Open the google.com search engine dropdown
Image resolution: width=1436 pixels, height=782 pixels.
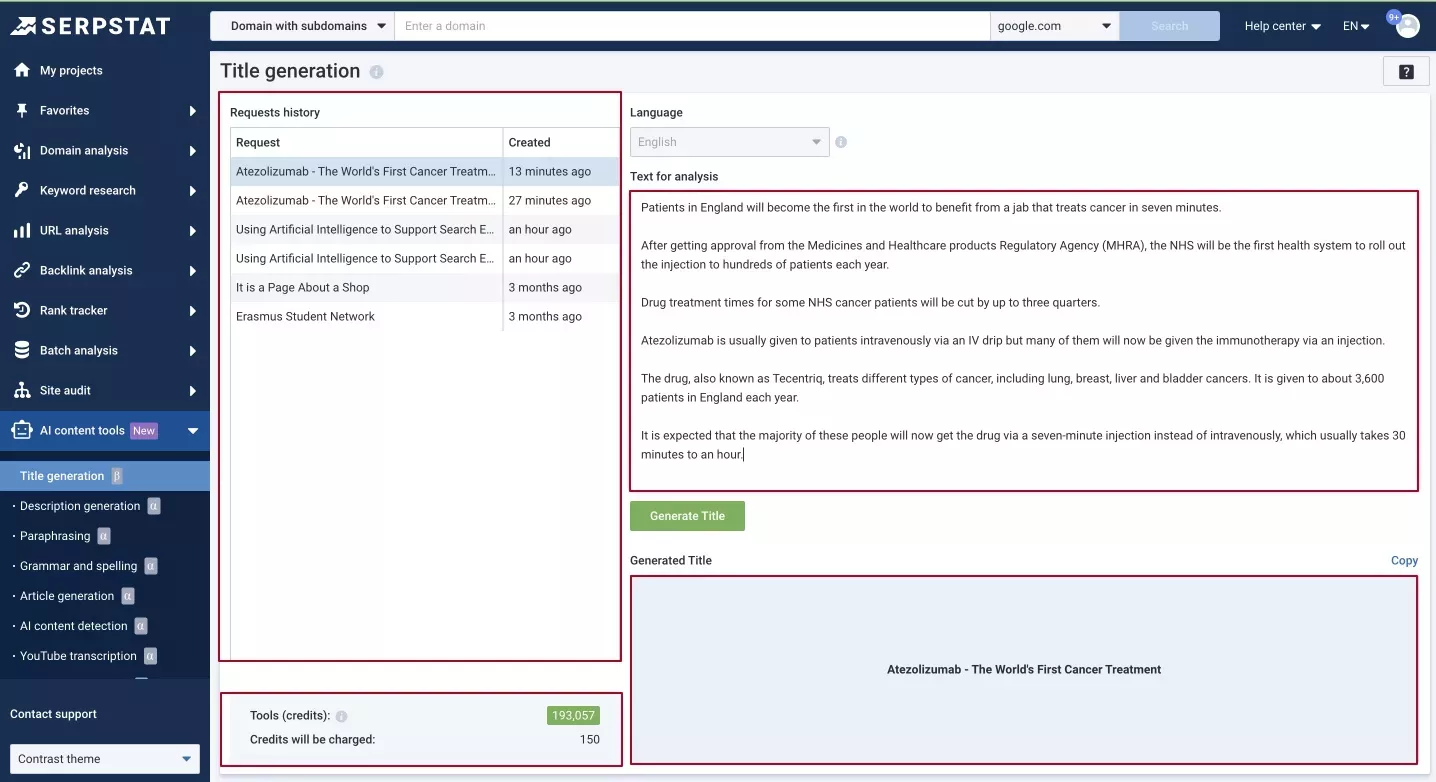pyautogui.click(x=1054, y=26)
